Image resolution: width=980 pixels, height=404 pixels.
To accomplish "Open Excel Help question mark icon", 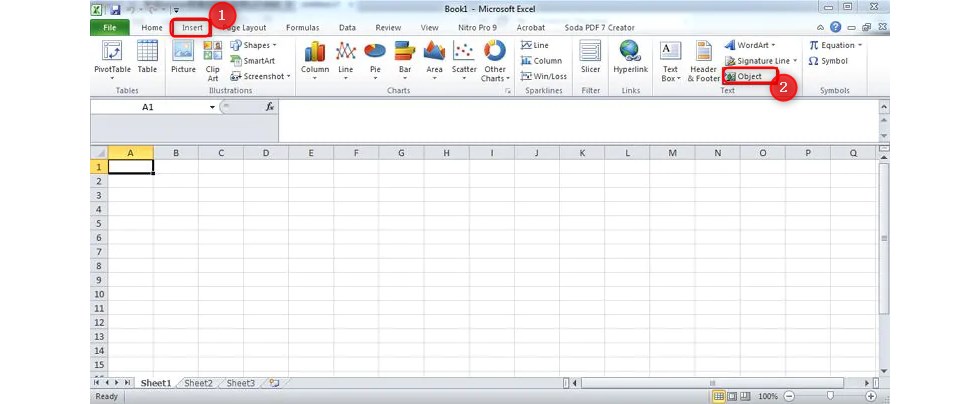I will pos(836,28).
